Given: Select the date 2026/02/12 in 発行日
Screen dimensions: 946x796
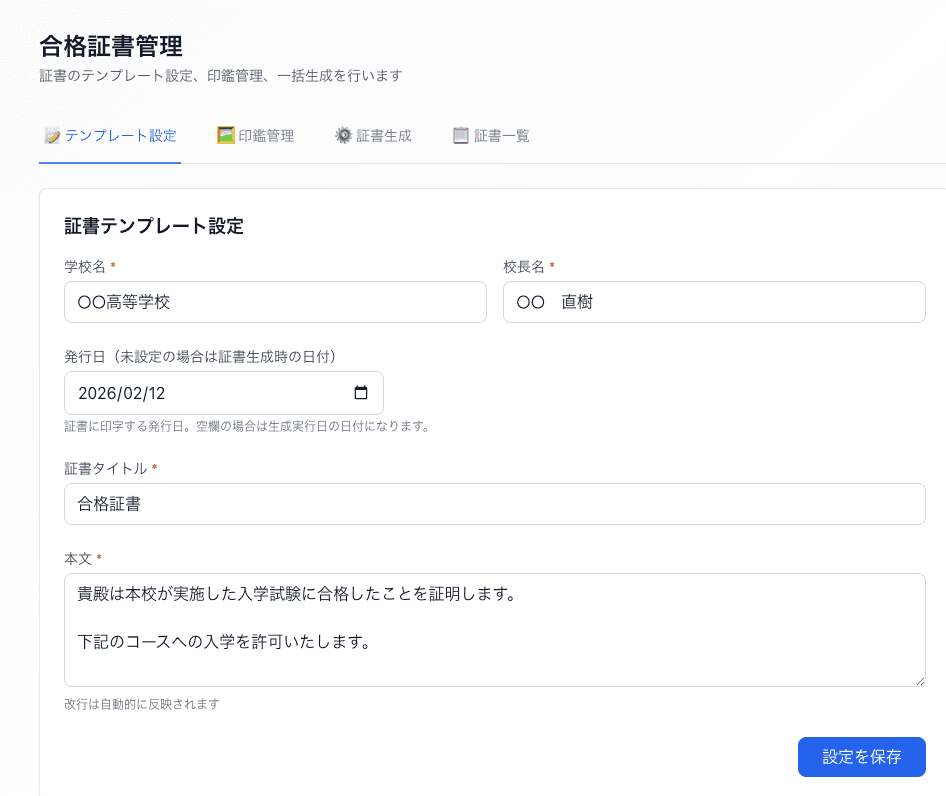Looking at the screenshot, I should pos(124,392).
